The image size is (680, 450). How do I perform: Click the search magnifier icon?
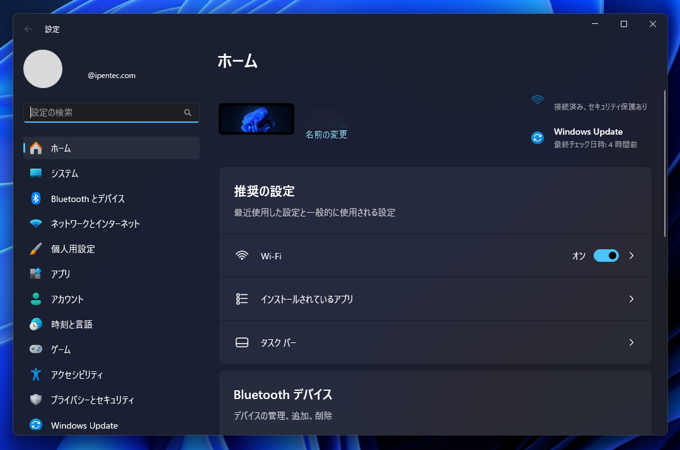coord(187,113)
